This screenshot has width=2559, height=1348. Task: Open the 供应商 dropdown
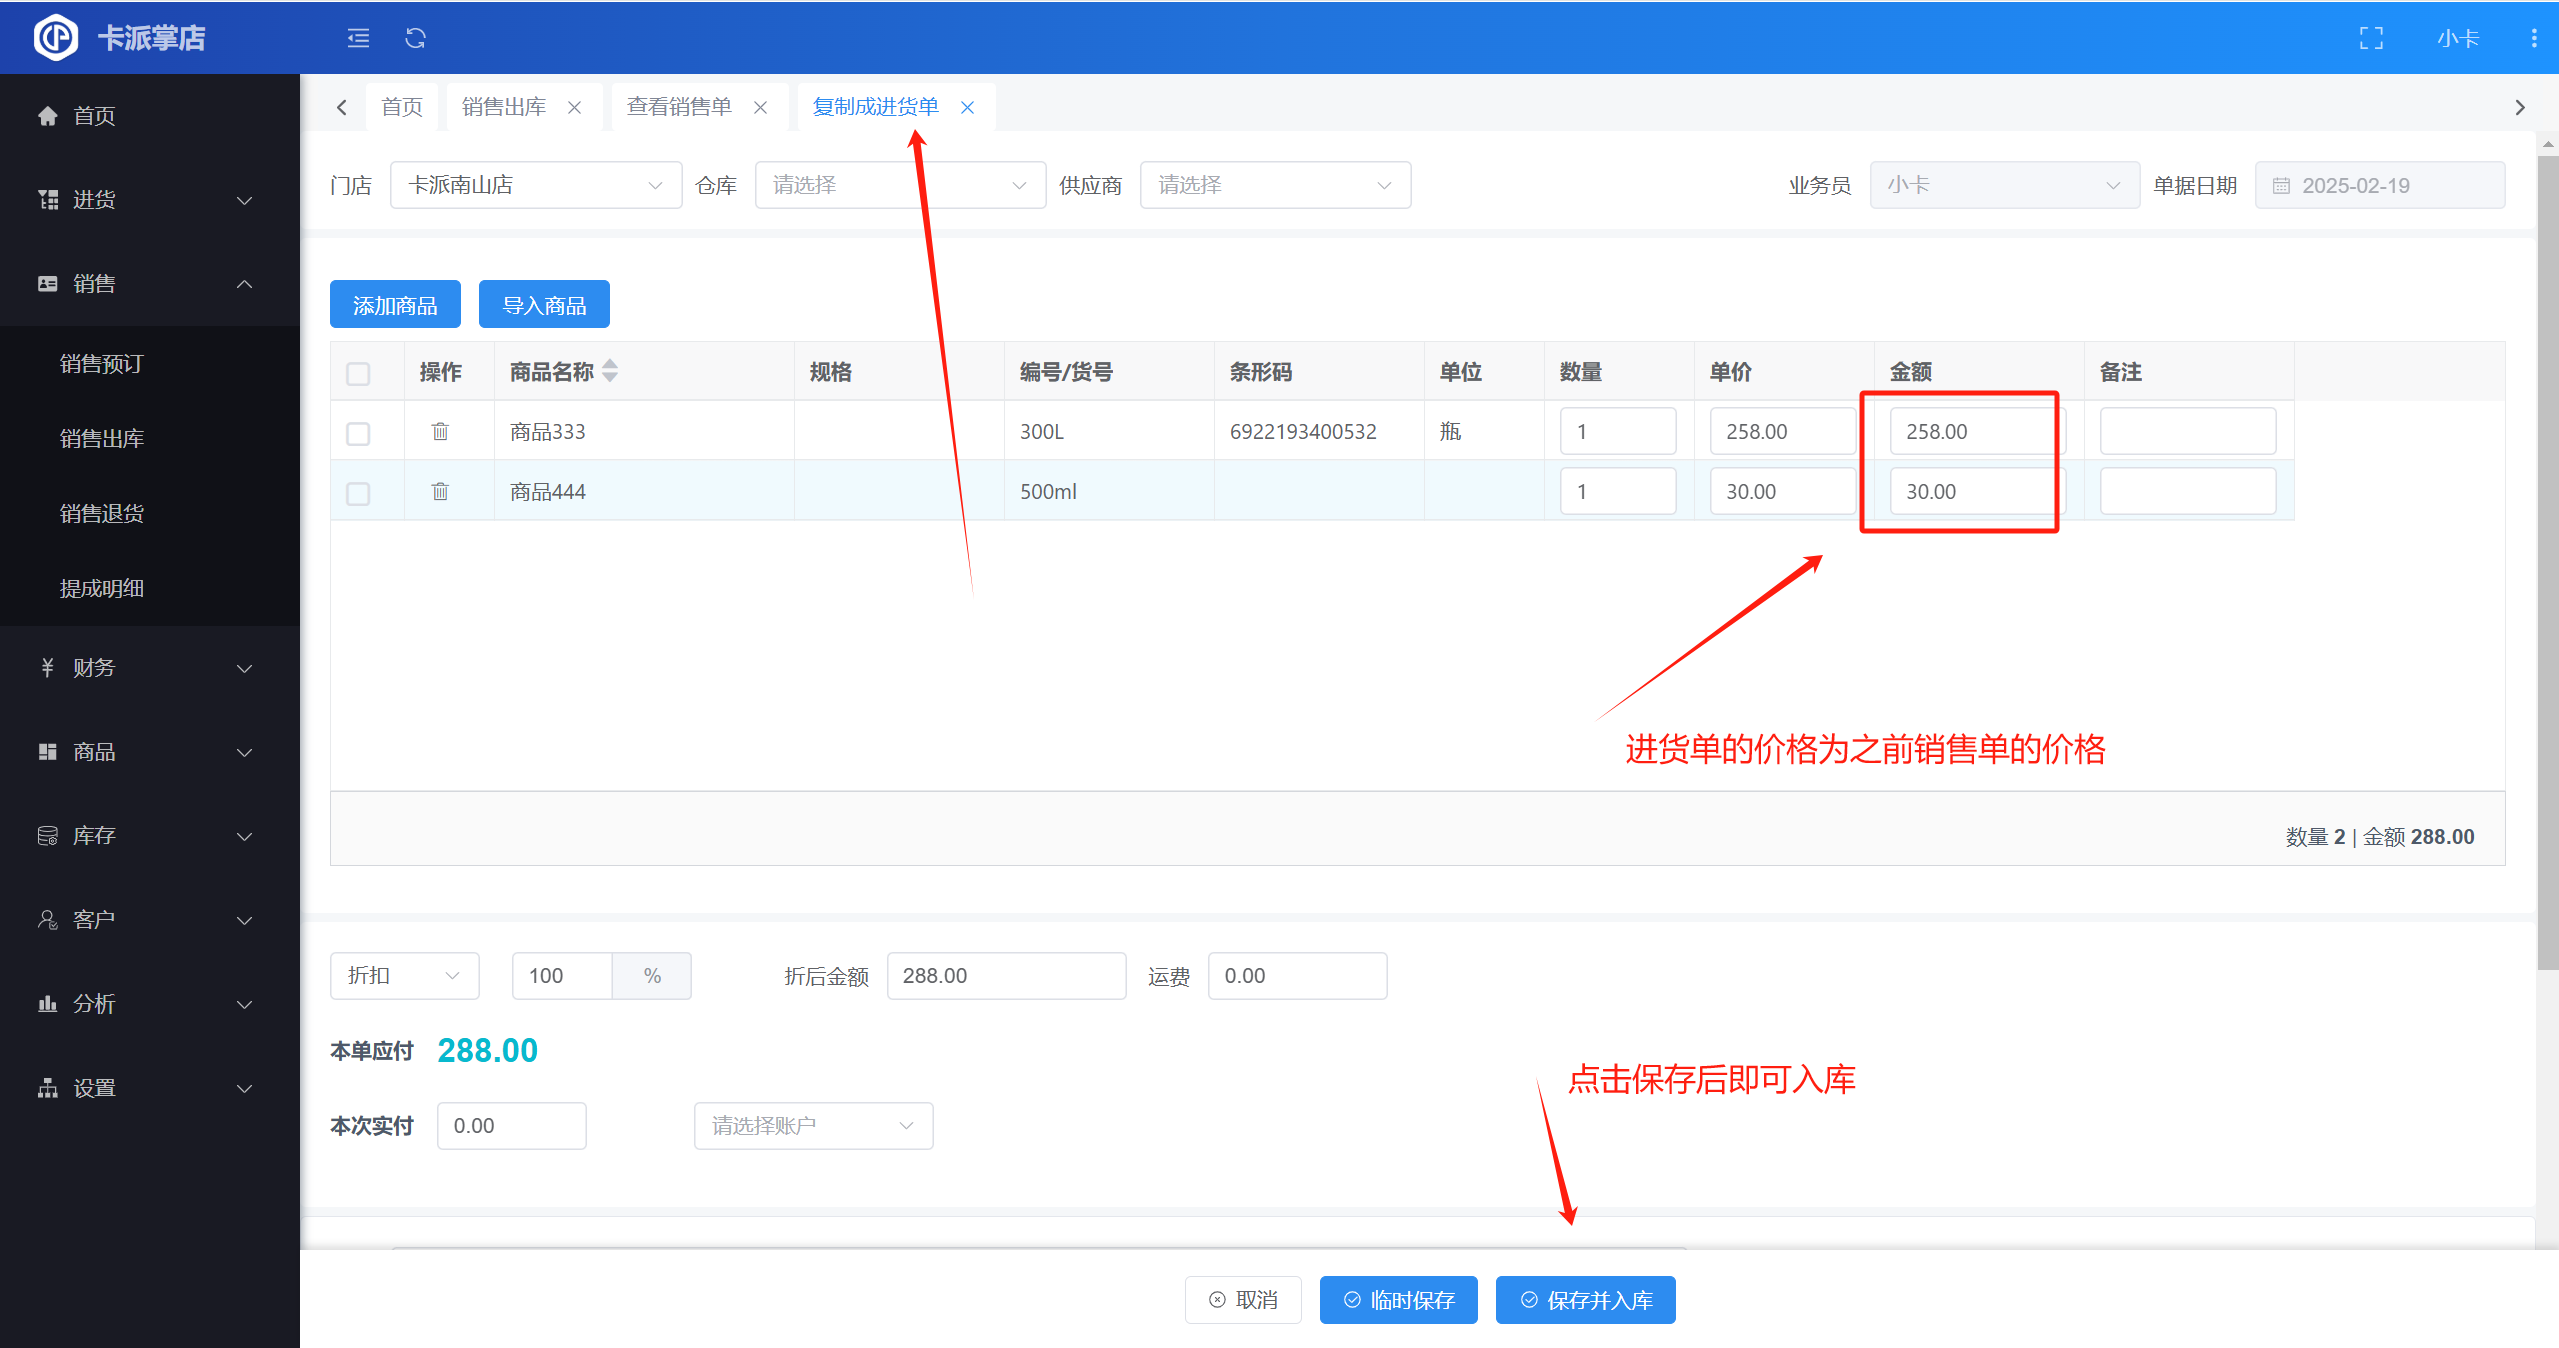(x=1274, y=185)
